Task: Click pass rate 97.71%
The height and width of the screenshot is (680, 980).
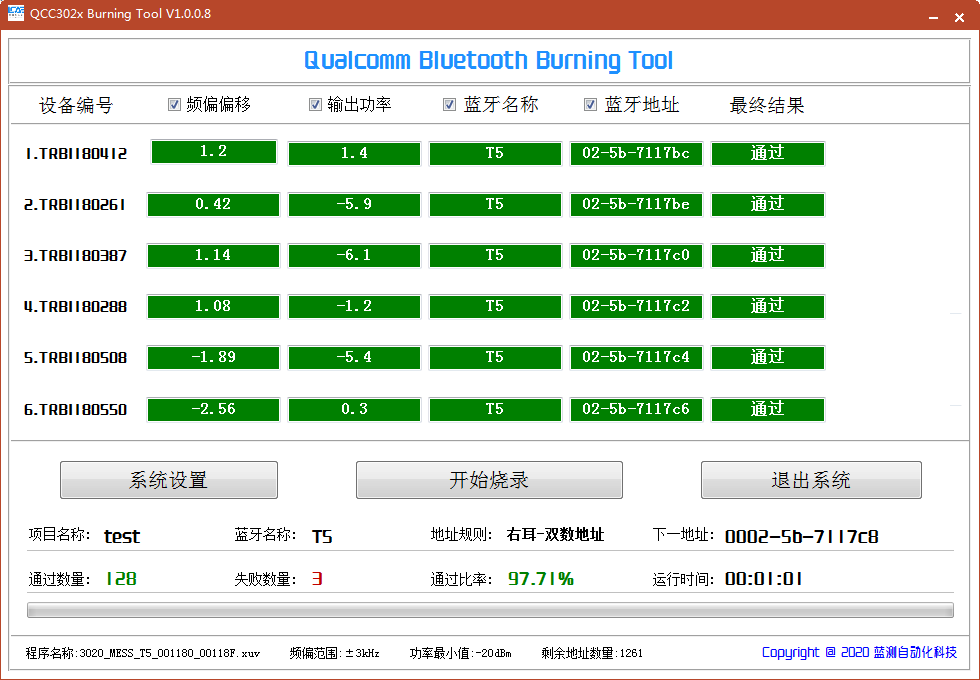Action: pyautogui.click(x=541, y=579)
